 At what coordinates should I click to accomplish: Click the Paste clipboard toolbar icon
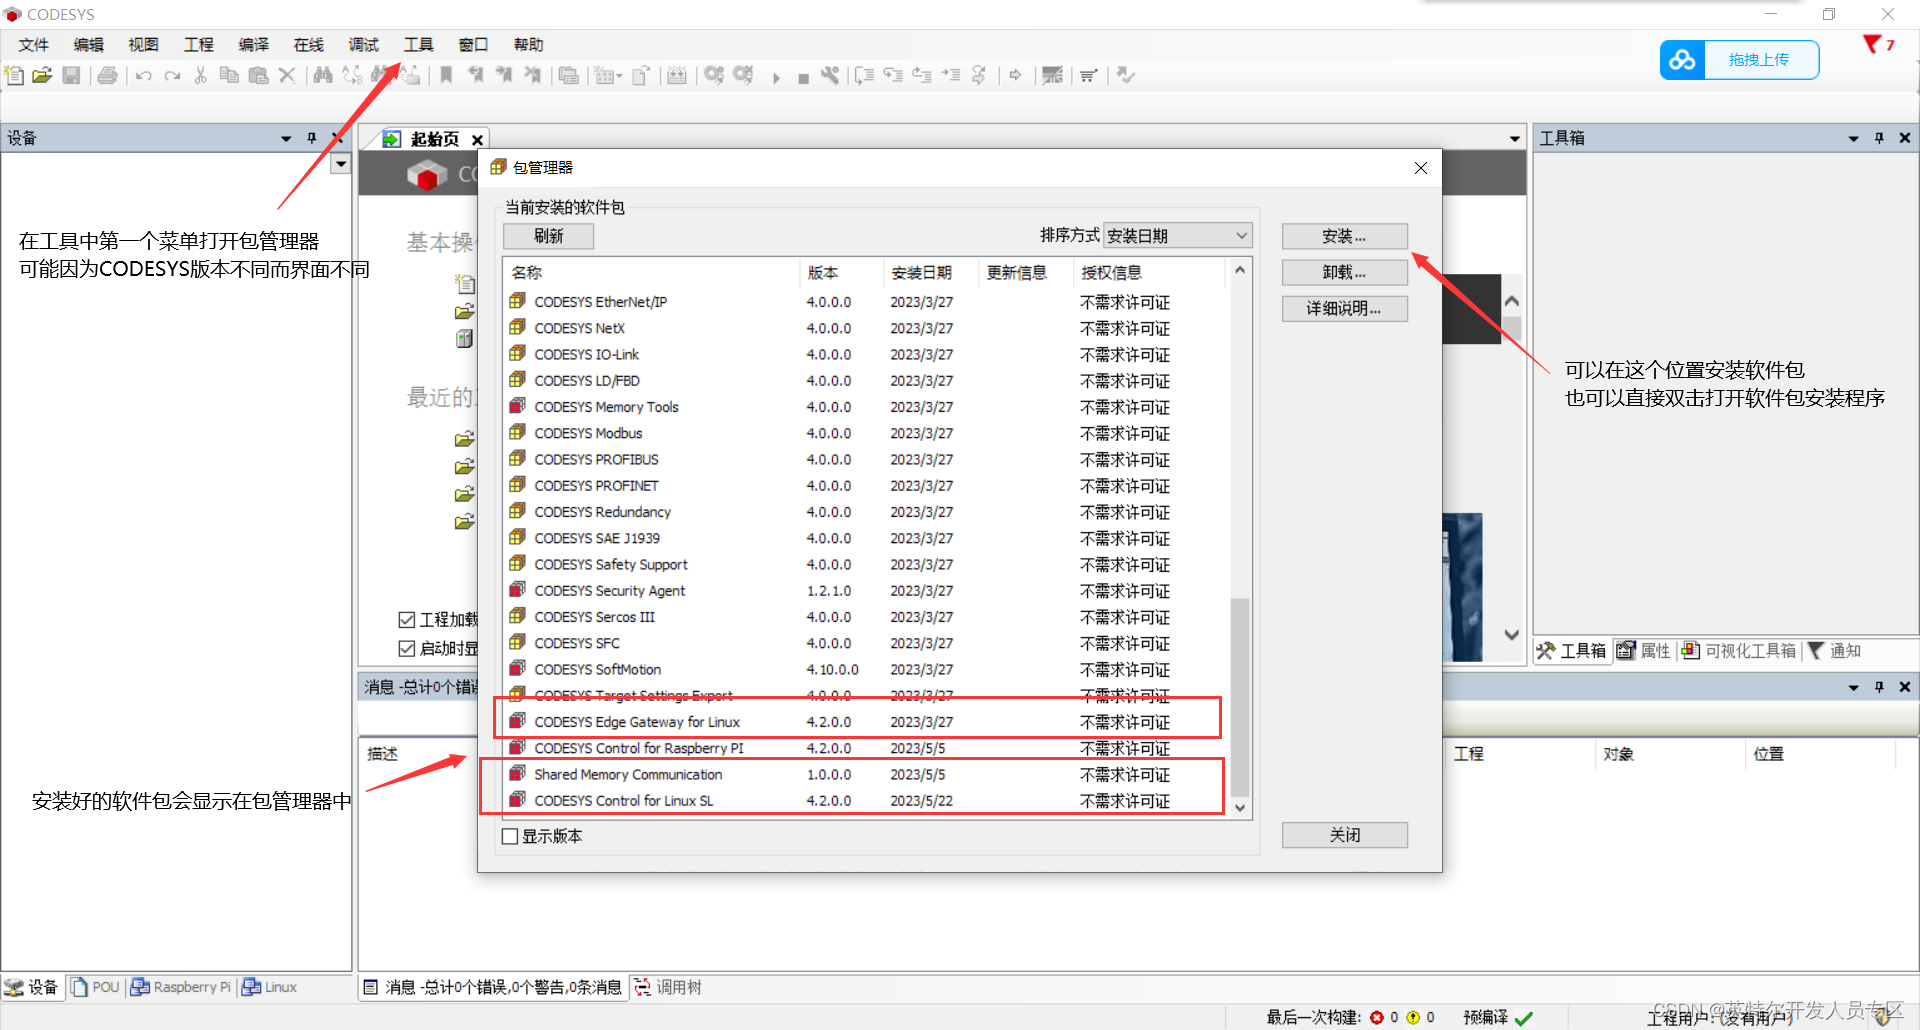pyautogui.click(x=258, y=75)
